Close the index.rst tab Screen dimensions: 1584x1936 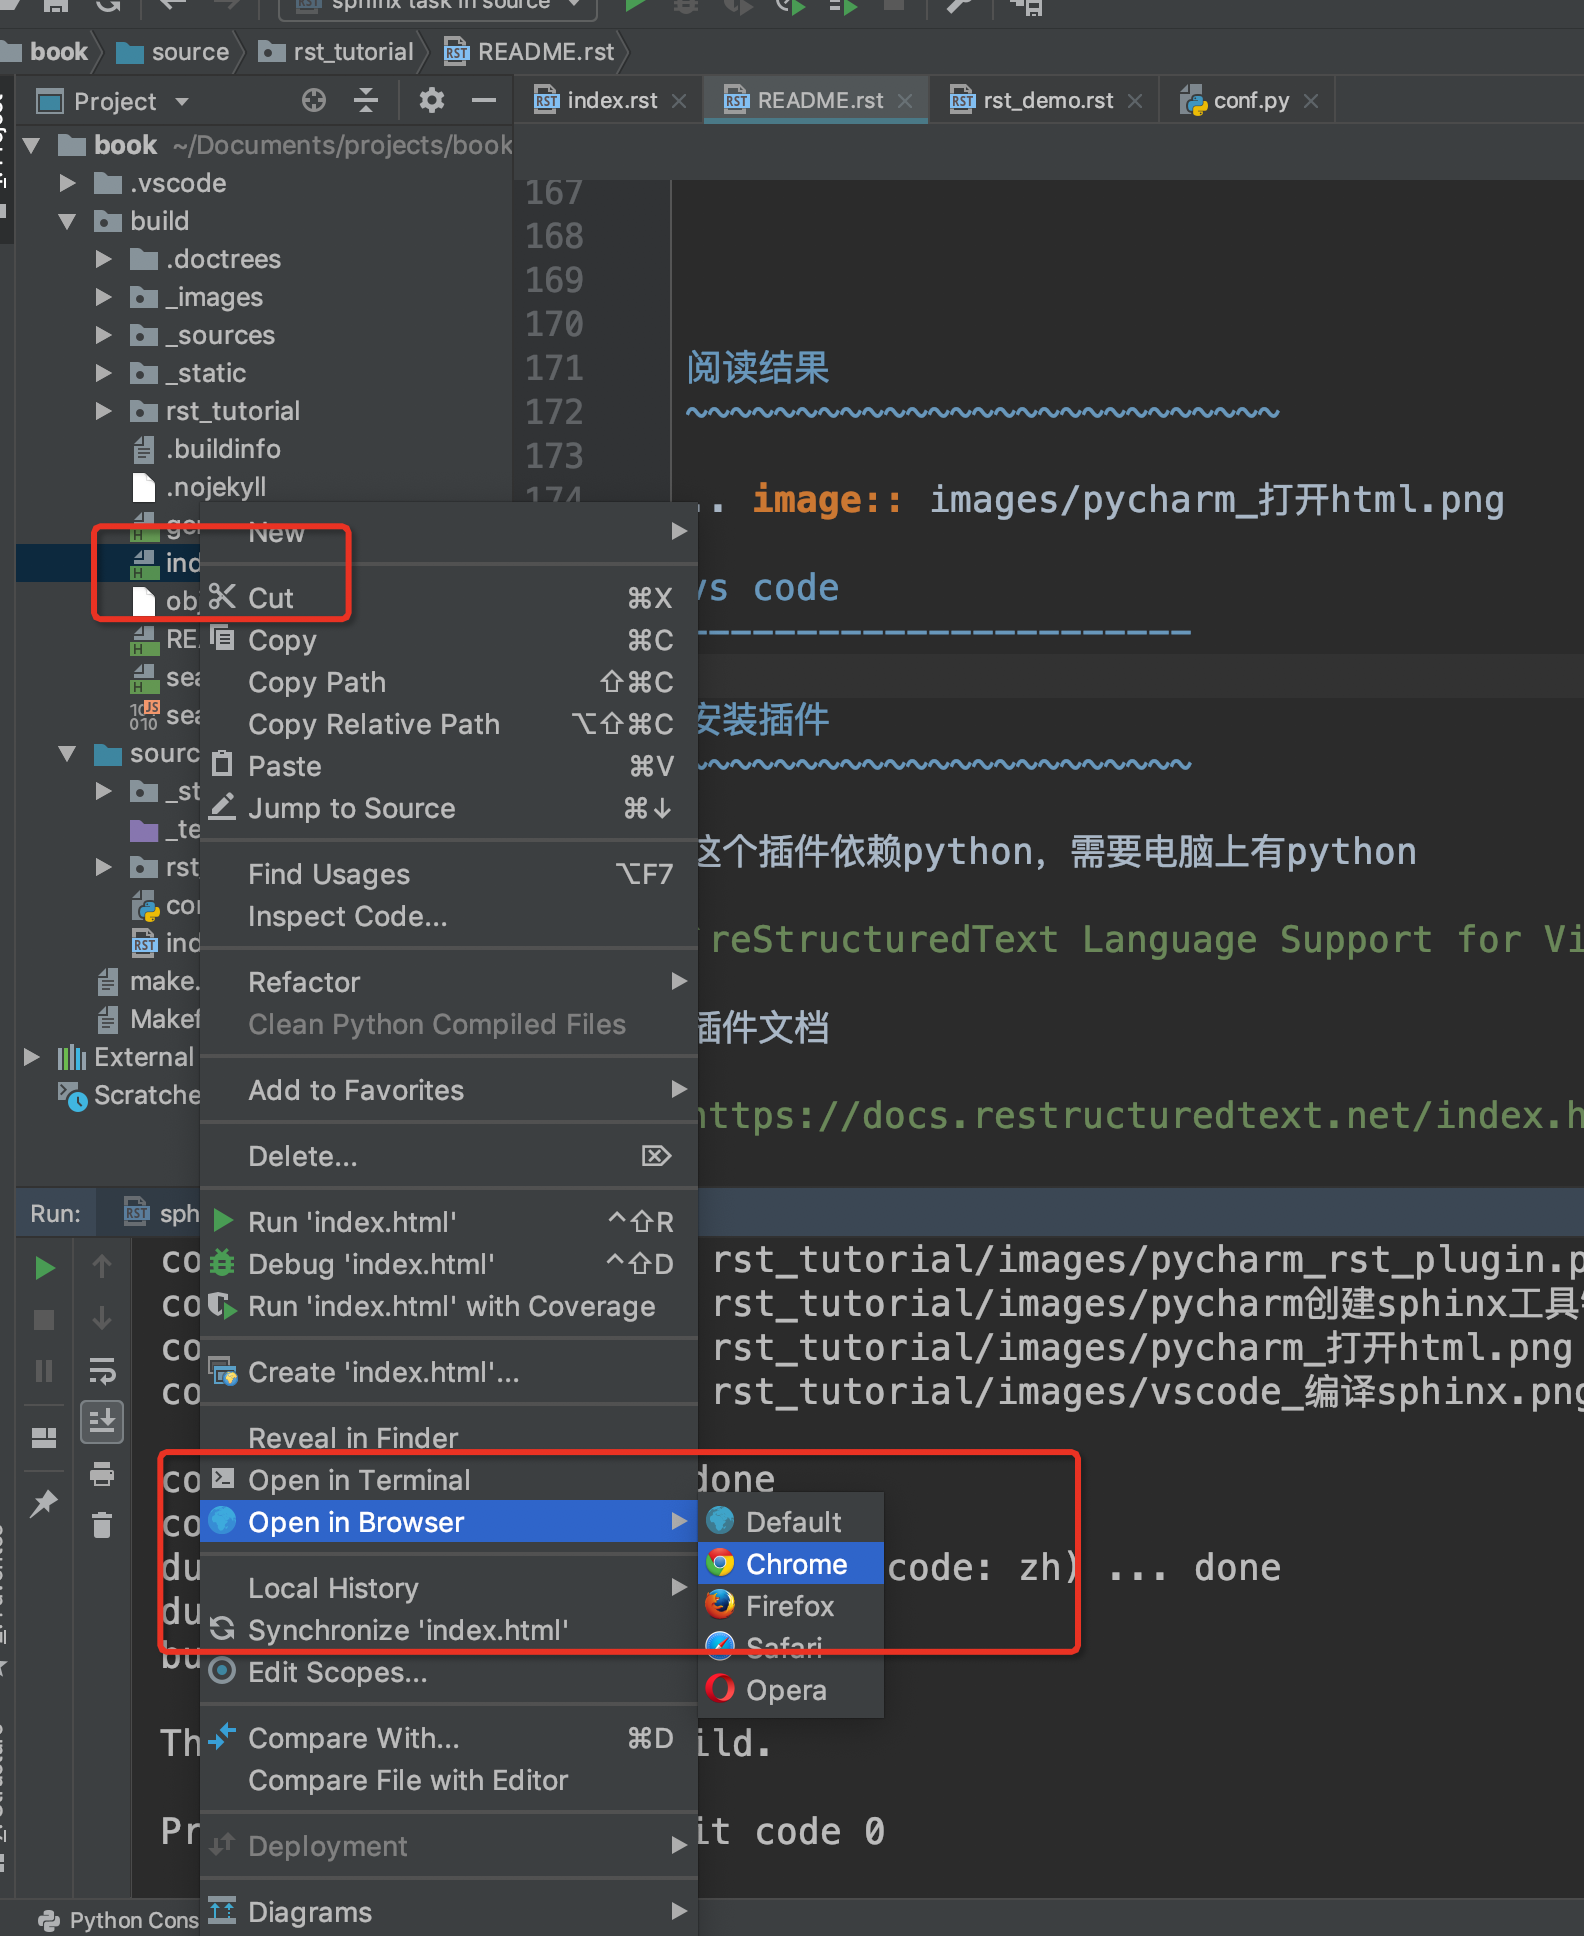(x=679, y=101)
